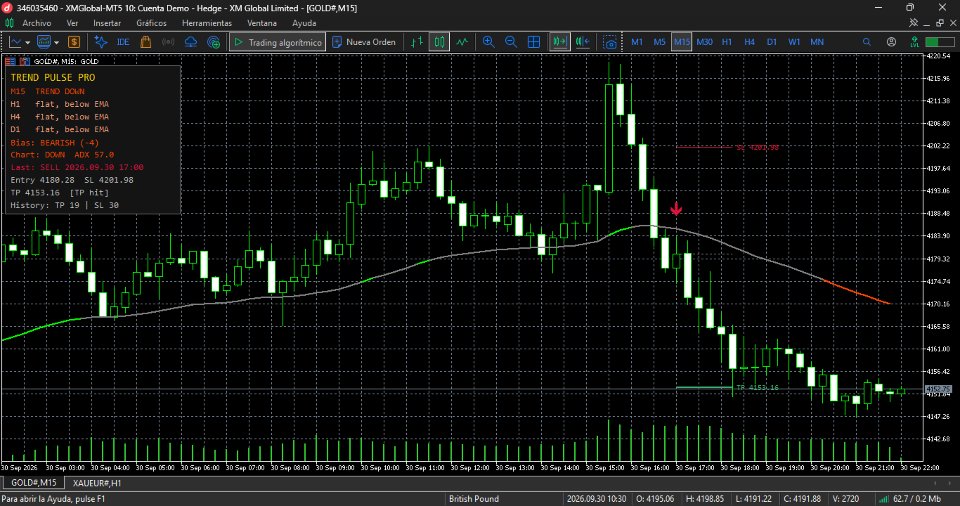Image resolution: width=960 pixels, height=506 pixels.
Task: Click the connection status 62.7 / 0.2 Mb
Action: [x=910, y=499]
